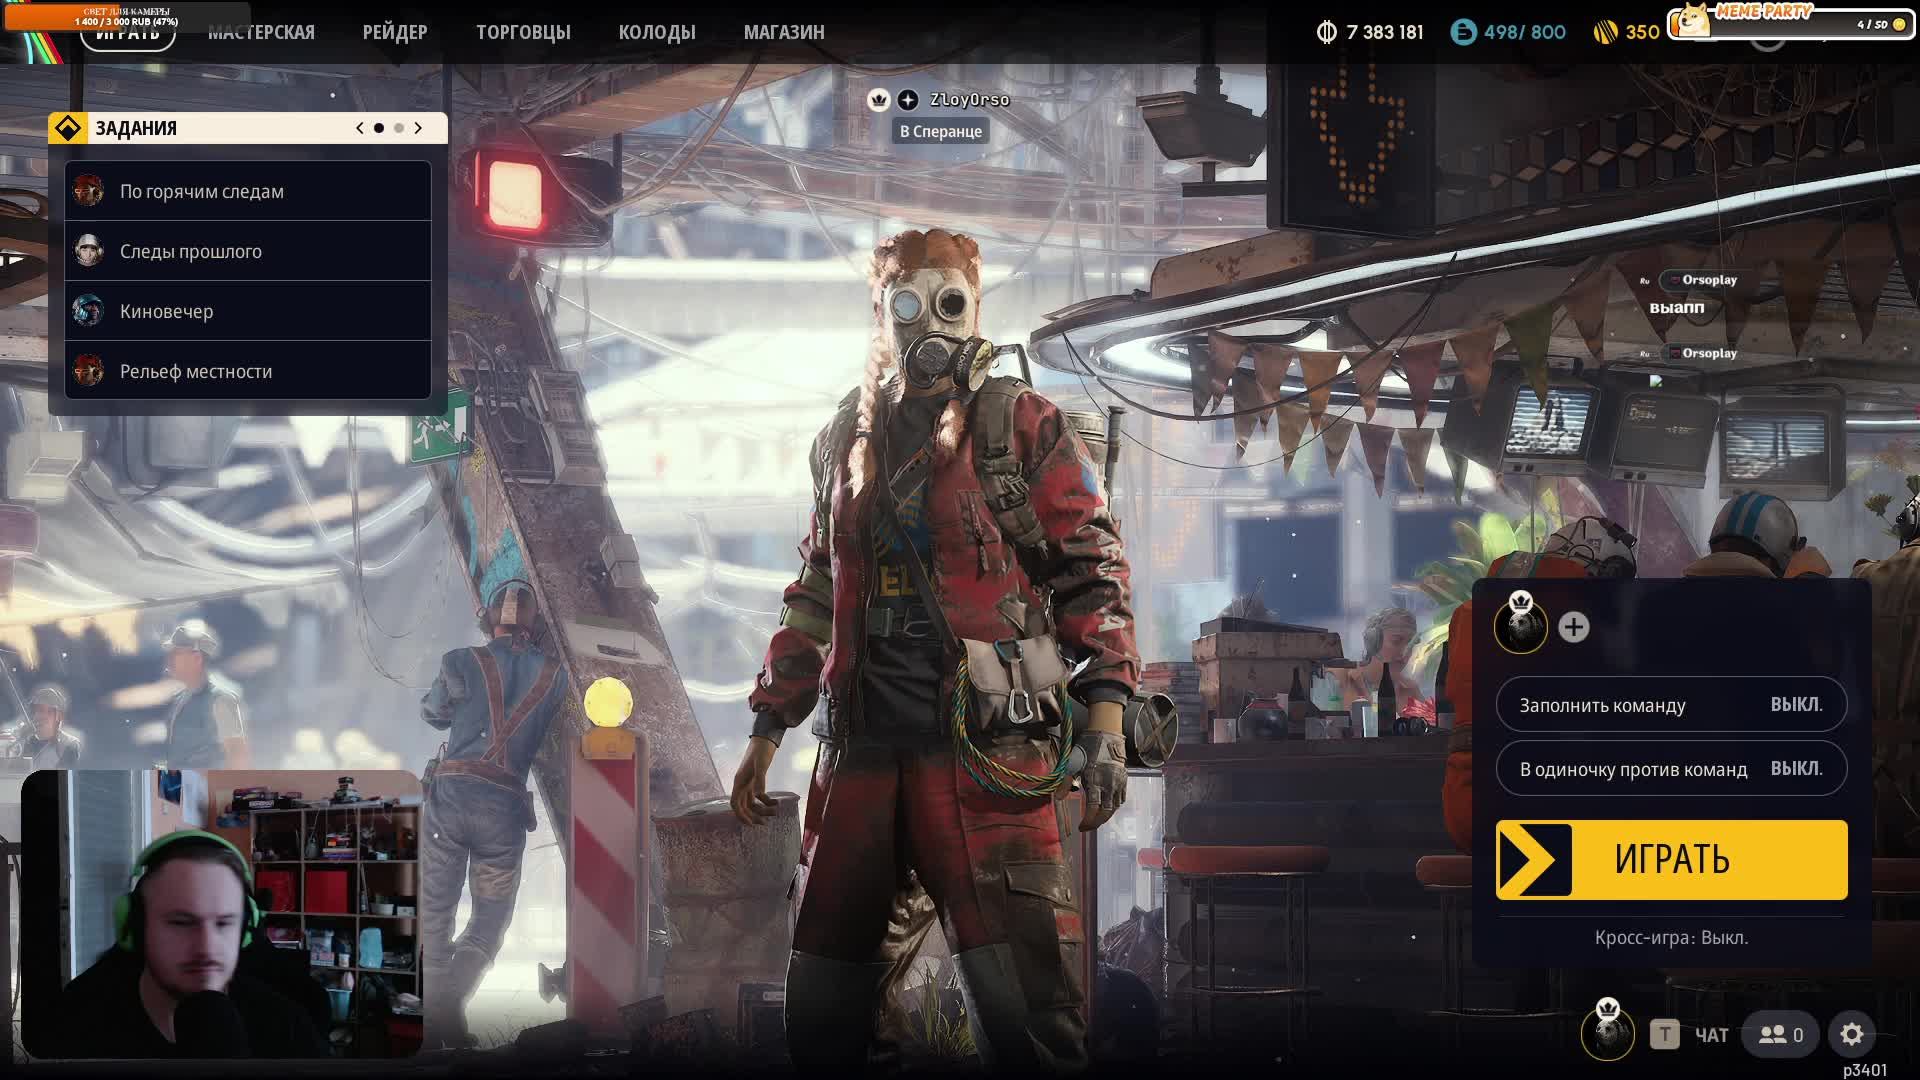Click the yellow Задания diamond icon
Viewport: 1920px width, 1080px height.
click(68, 128)
